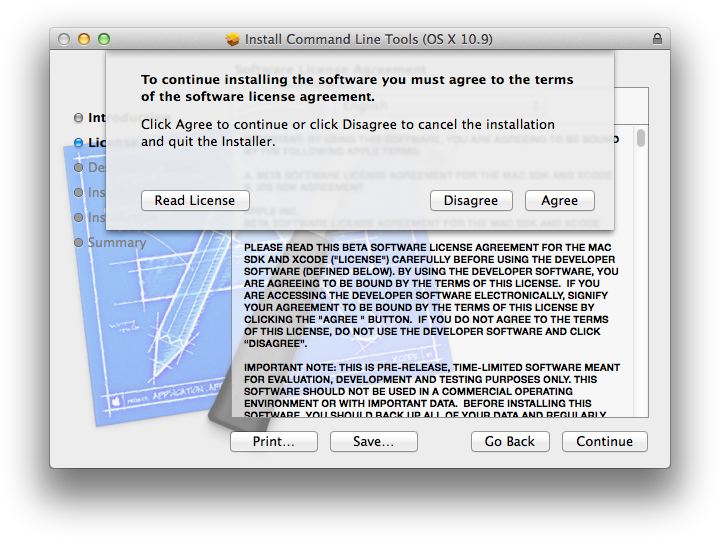Viewport: 719px width, 539px height.
Task: Click the 'PLEASE READ THIS BETA SOFTWARE' paragraph
Action: (431, 295)
